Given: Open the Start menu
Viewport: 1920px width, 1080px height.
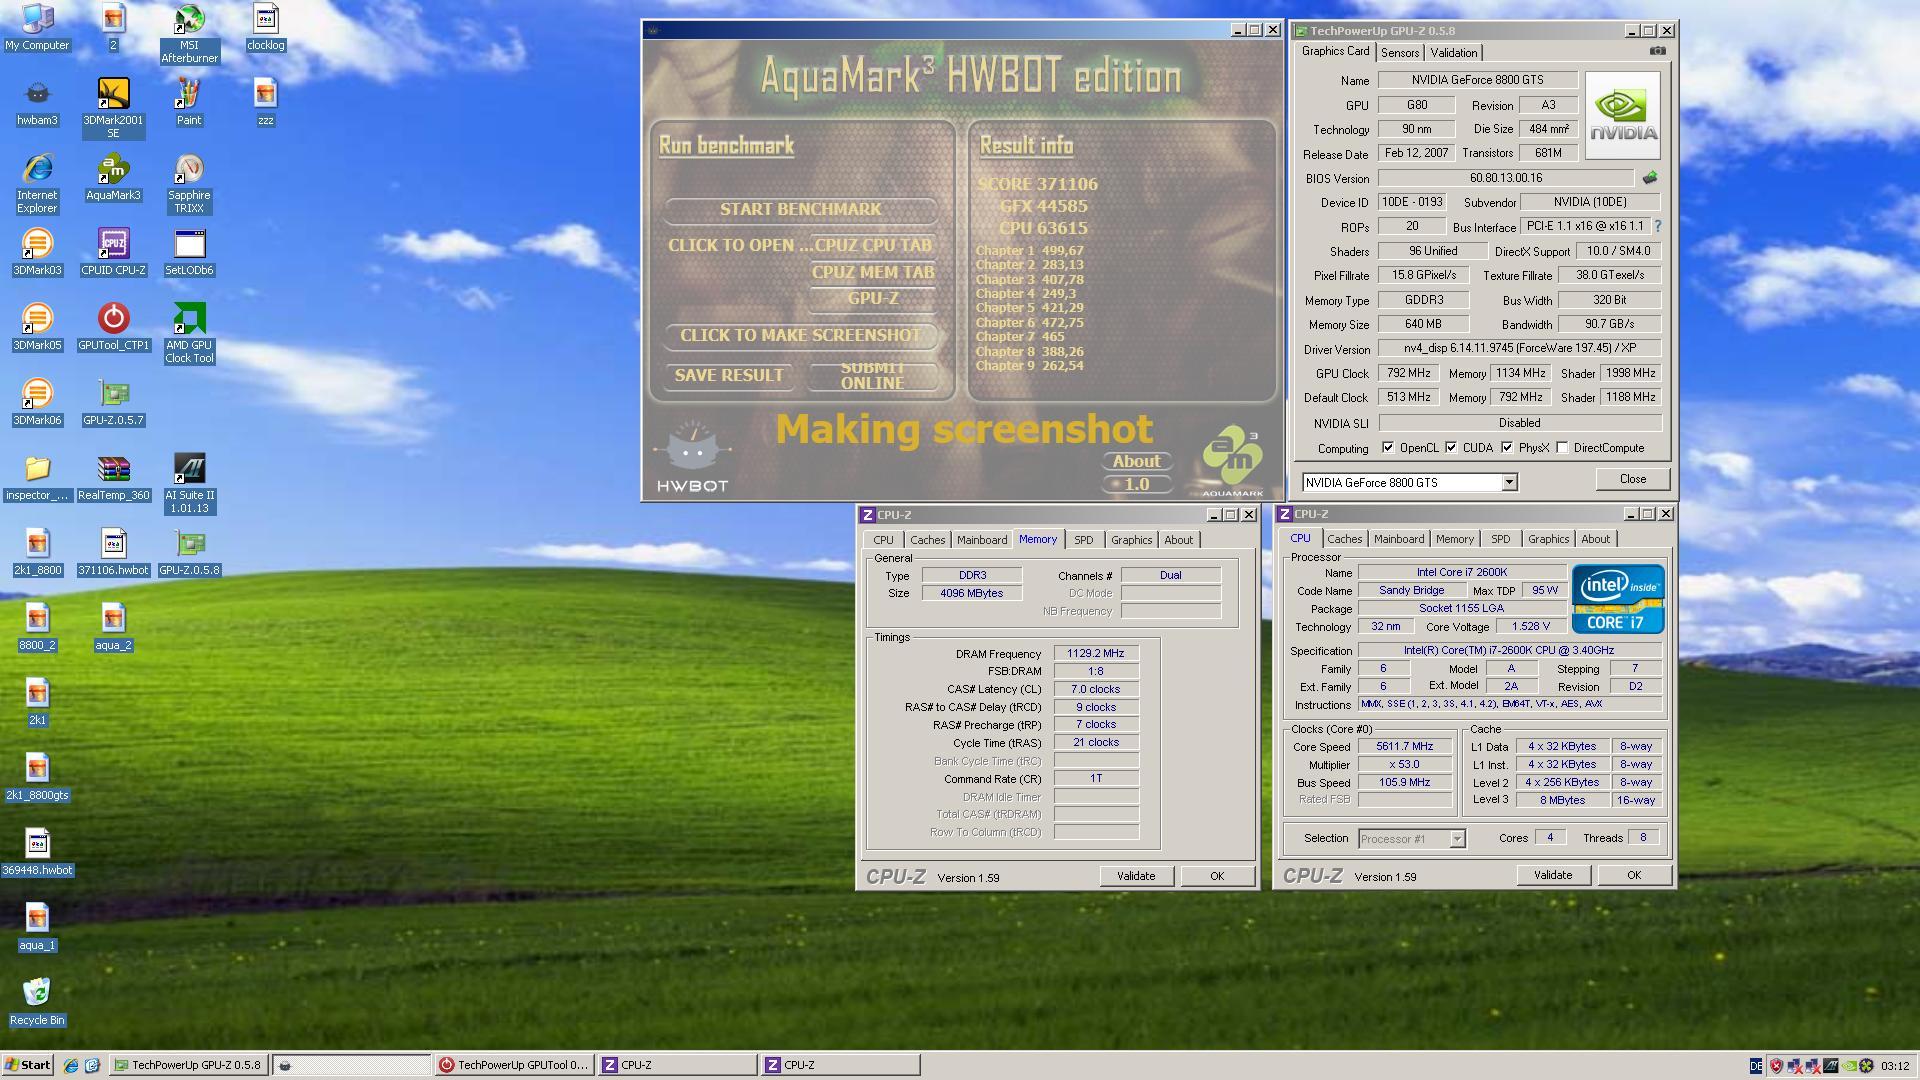Looking at the screenshot, I should [x=27, y=1065].
